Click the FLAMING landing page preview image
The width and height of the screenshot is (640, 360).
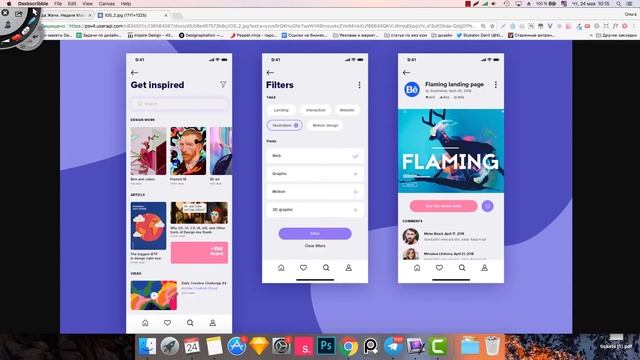click(x=451, y=151)
